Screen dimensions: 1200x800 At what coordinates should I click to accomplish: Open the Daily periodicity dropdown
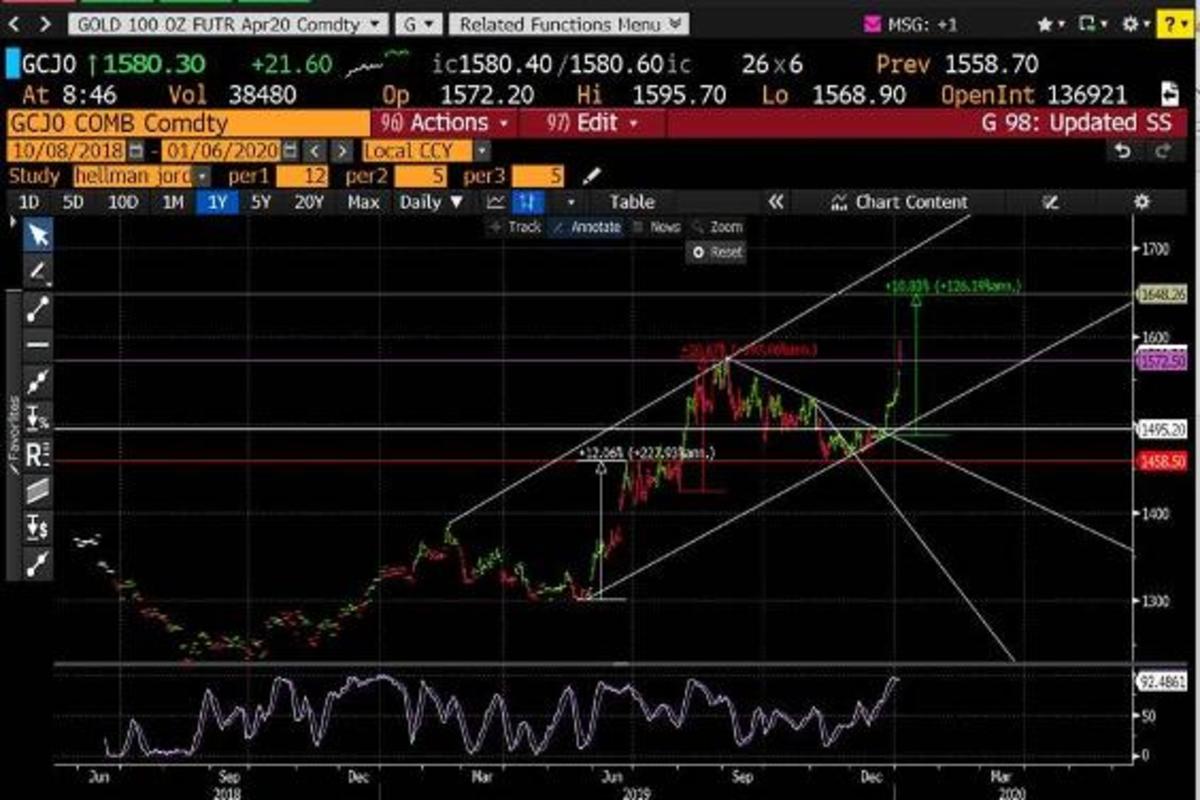431,202
